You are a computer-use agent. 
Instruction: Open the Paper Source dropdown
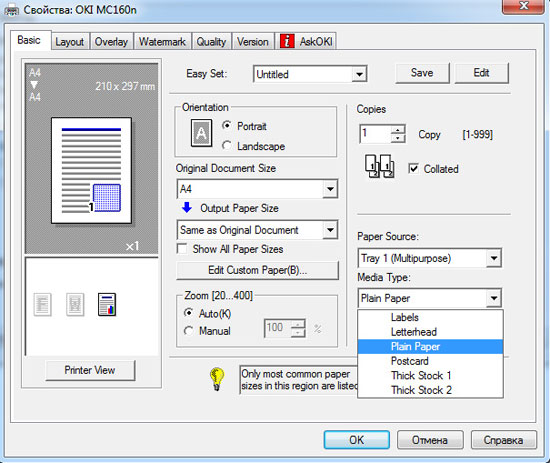pos(494,259)
